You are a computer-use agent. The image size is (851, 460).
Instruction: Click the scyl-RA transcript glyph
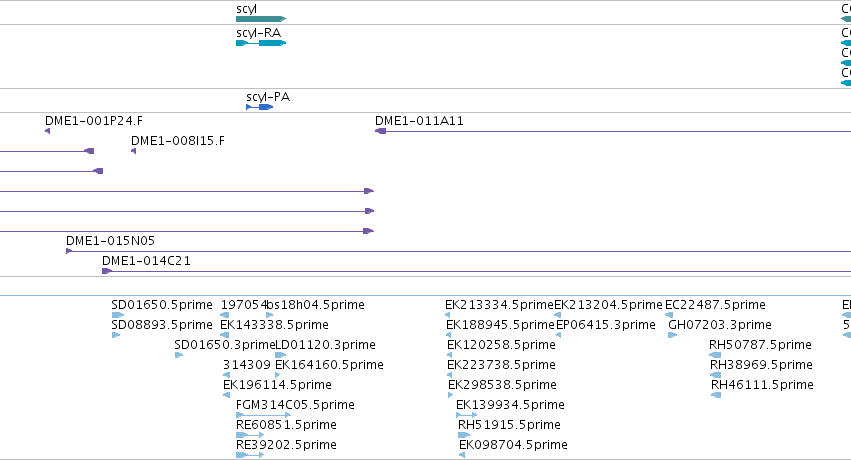click(x=261, y=43)
